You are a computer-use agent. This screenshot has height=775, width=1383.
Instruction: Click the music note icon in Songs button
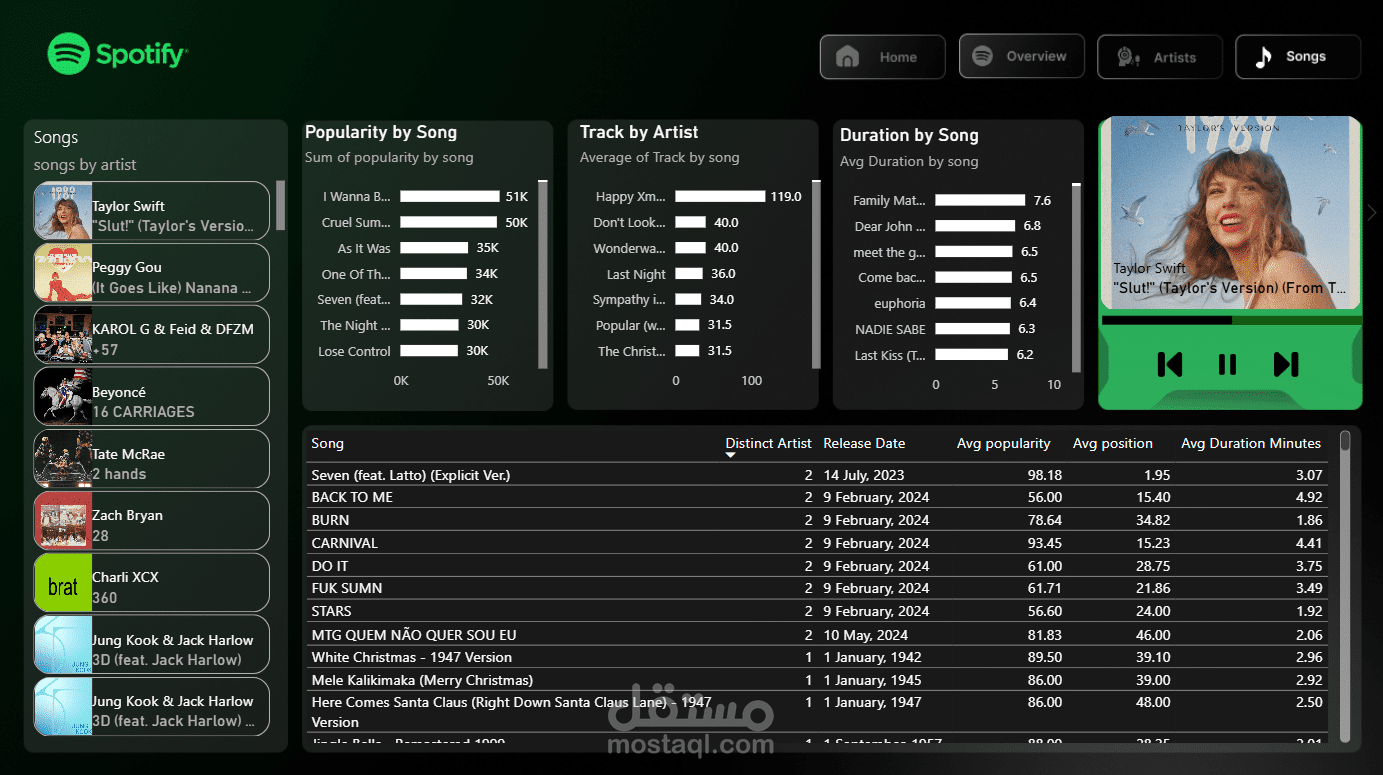tap(1264, 57)
